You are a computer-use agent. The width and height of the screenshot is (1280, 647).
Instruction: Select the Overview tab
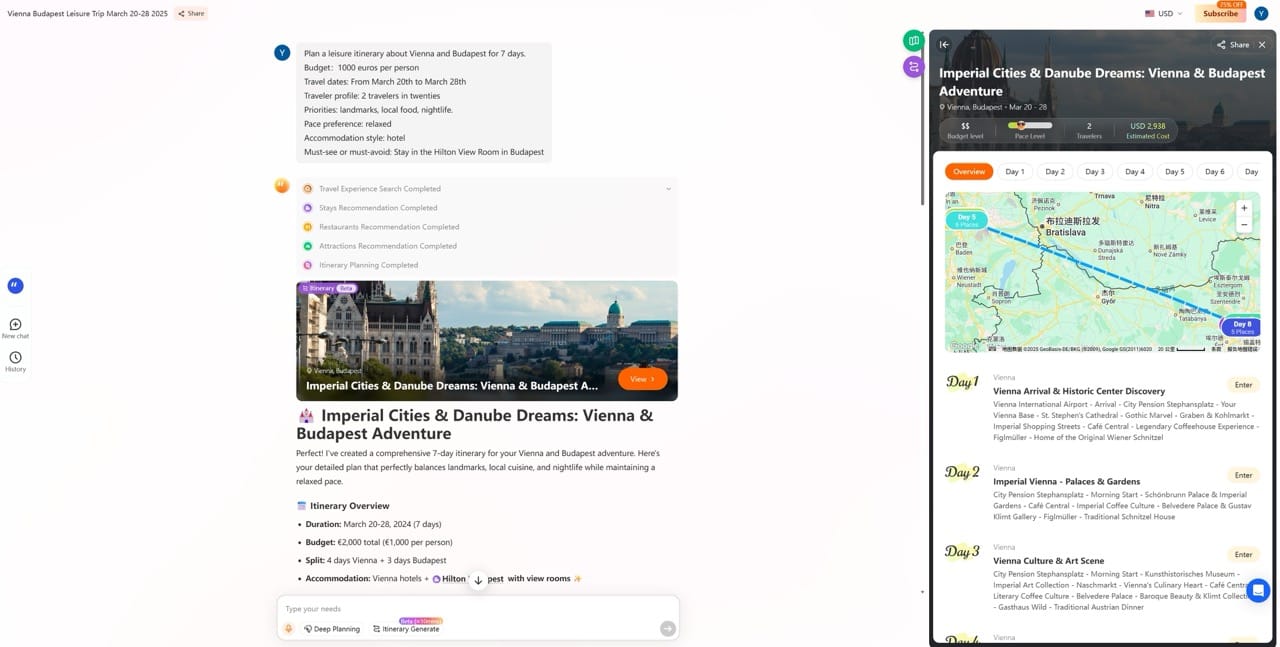coord(968,172)
